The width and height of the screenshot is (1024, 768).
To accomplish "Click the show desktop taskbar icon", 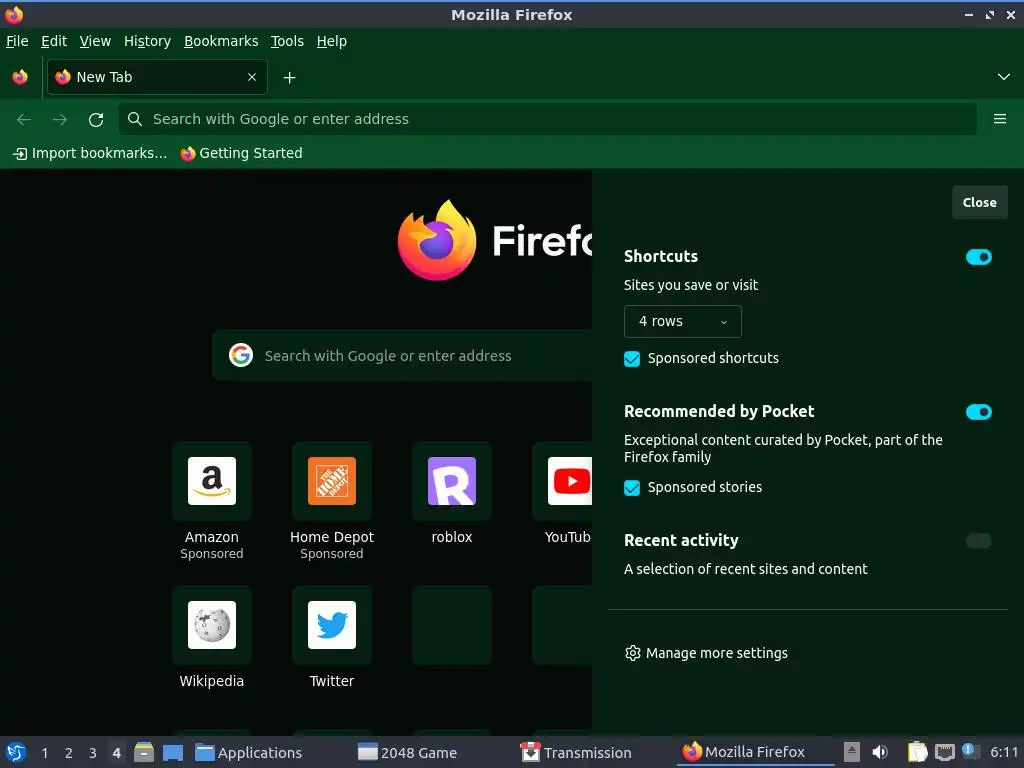I will [173, 752].
